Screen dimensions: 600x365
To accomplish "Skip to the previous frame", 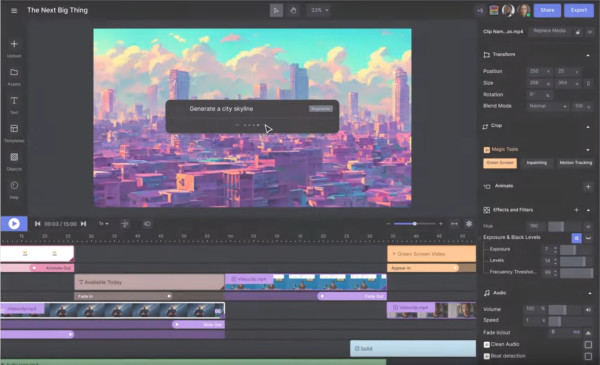I will click(x=38, y=224).
